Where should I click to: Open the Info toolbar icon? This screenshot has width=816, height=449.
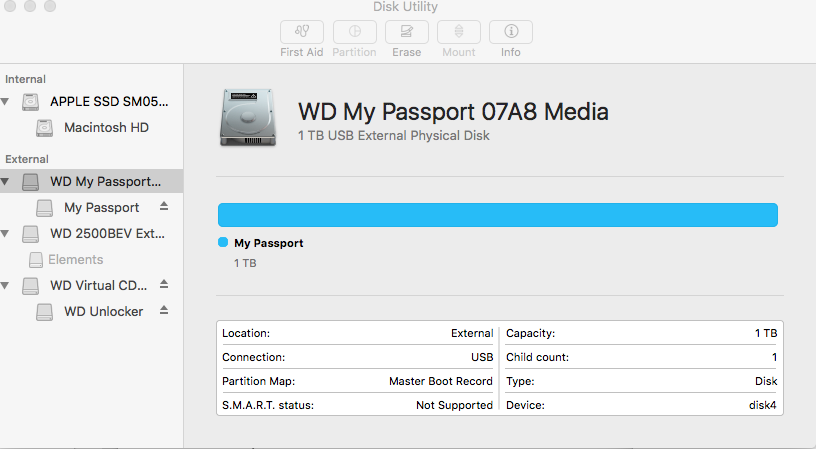510,32
